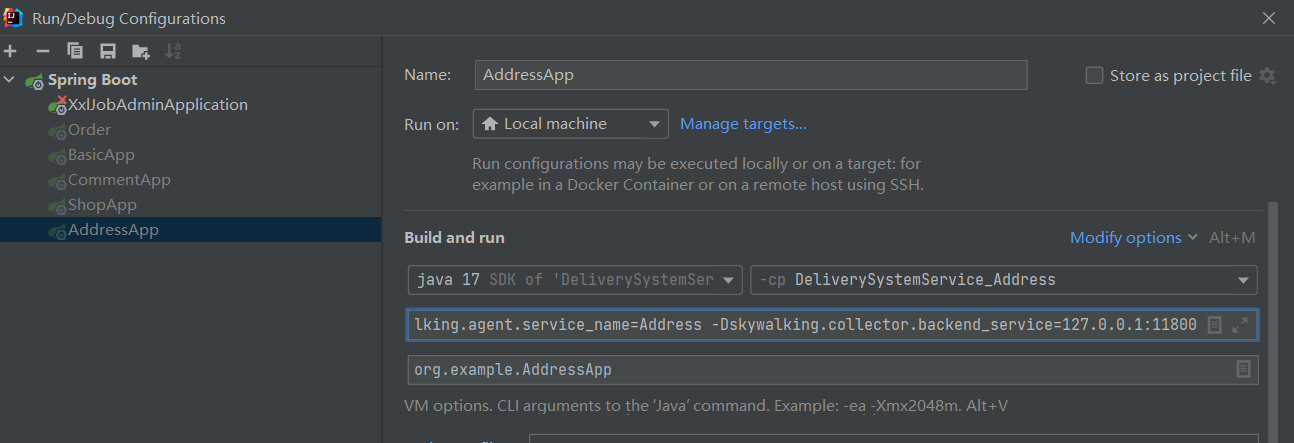Create a new configuration folder
Image resolution: width=1294 pixels, height=443 pixels.
(140, 51)
